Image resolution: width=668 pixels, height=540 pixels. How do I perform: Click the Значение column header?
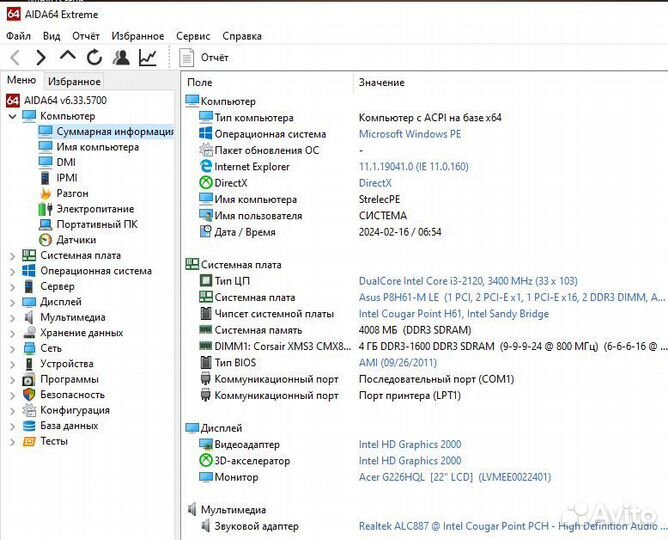(x=381, y=82)
